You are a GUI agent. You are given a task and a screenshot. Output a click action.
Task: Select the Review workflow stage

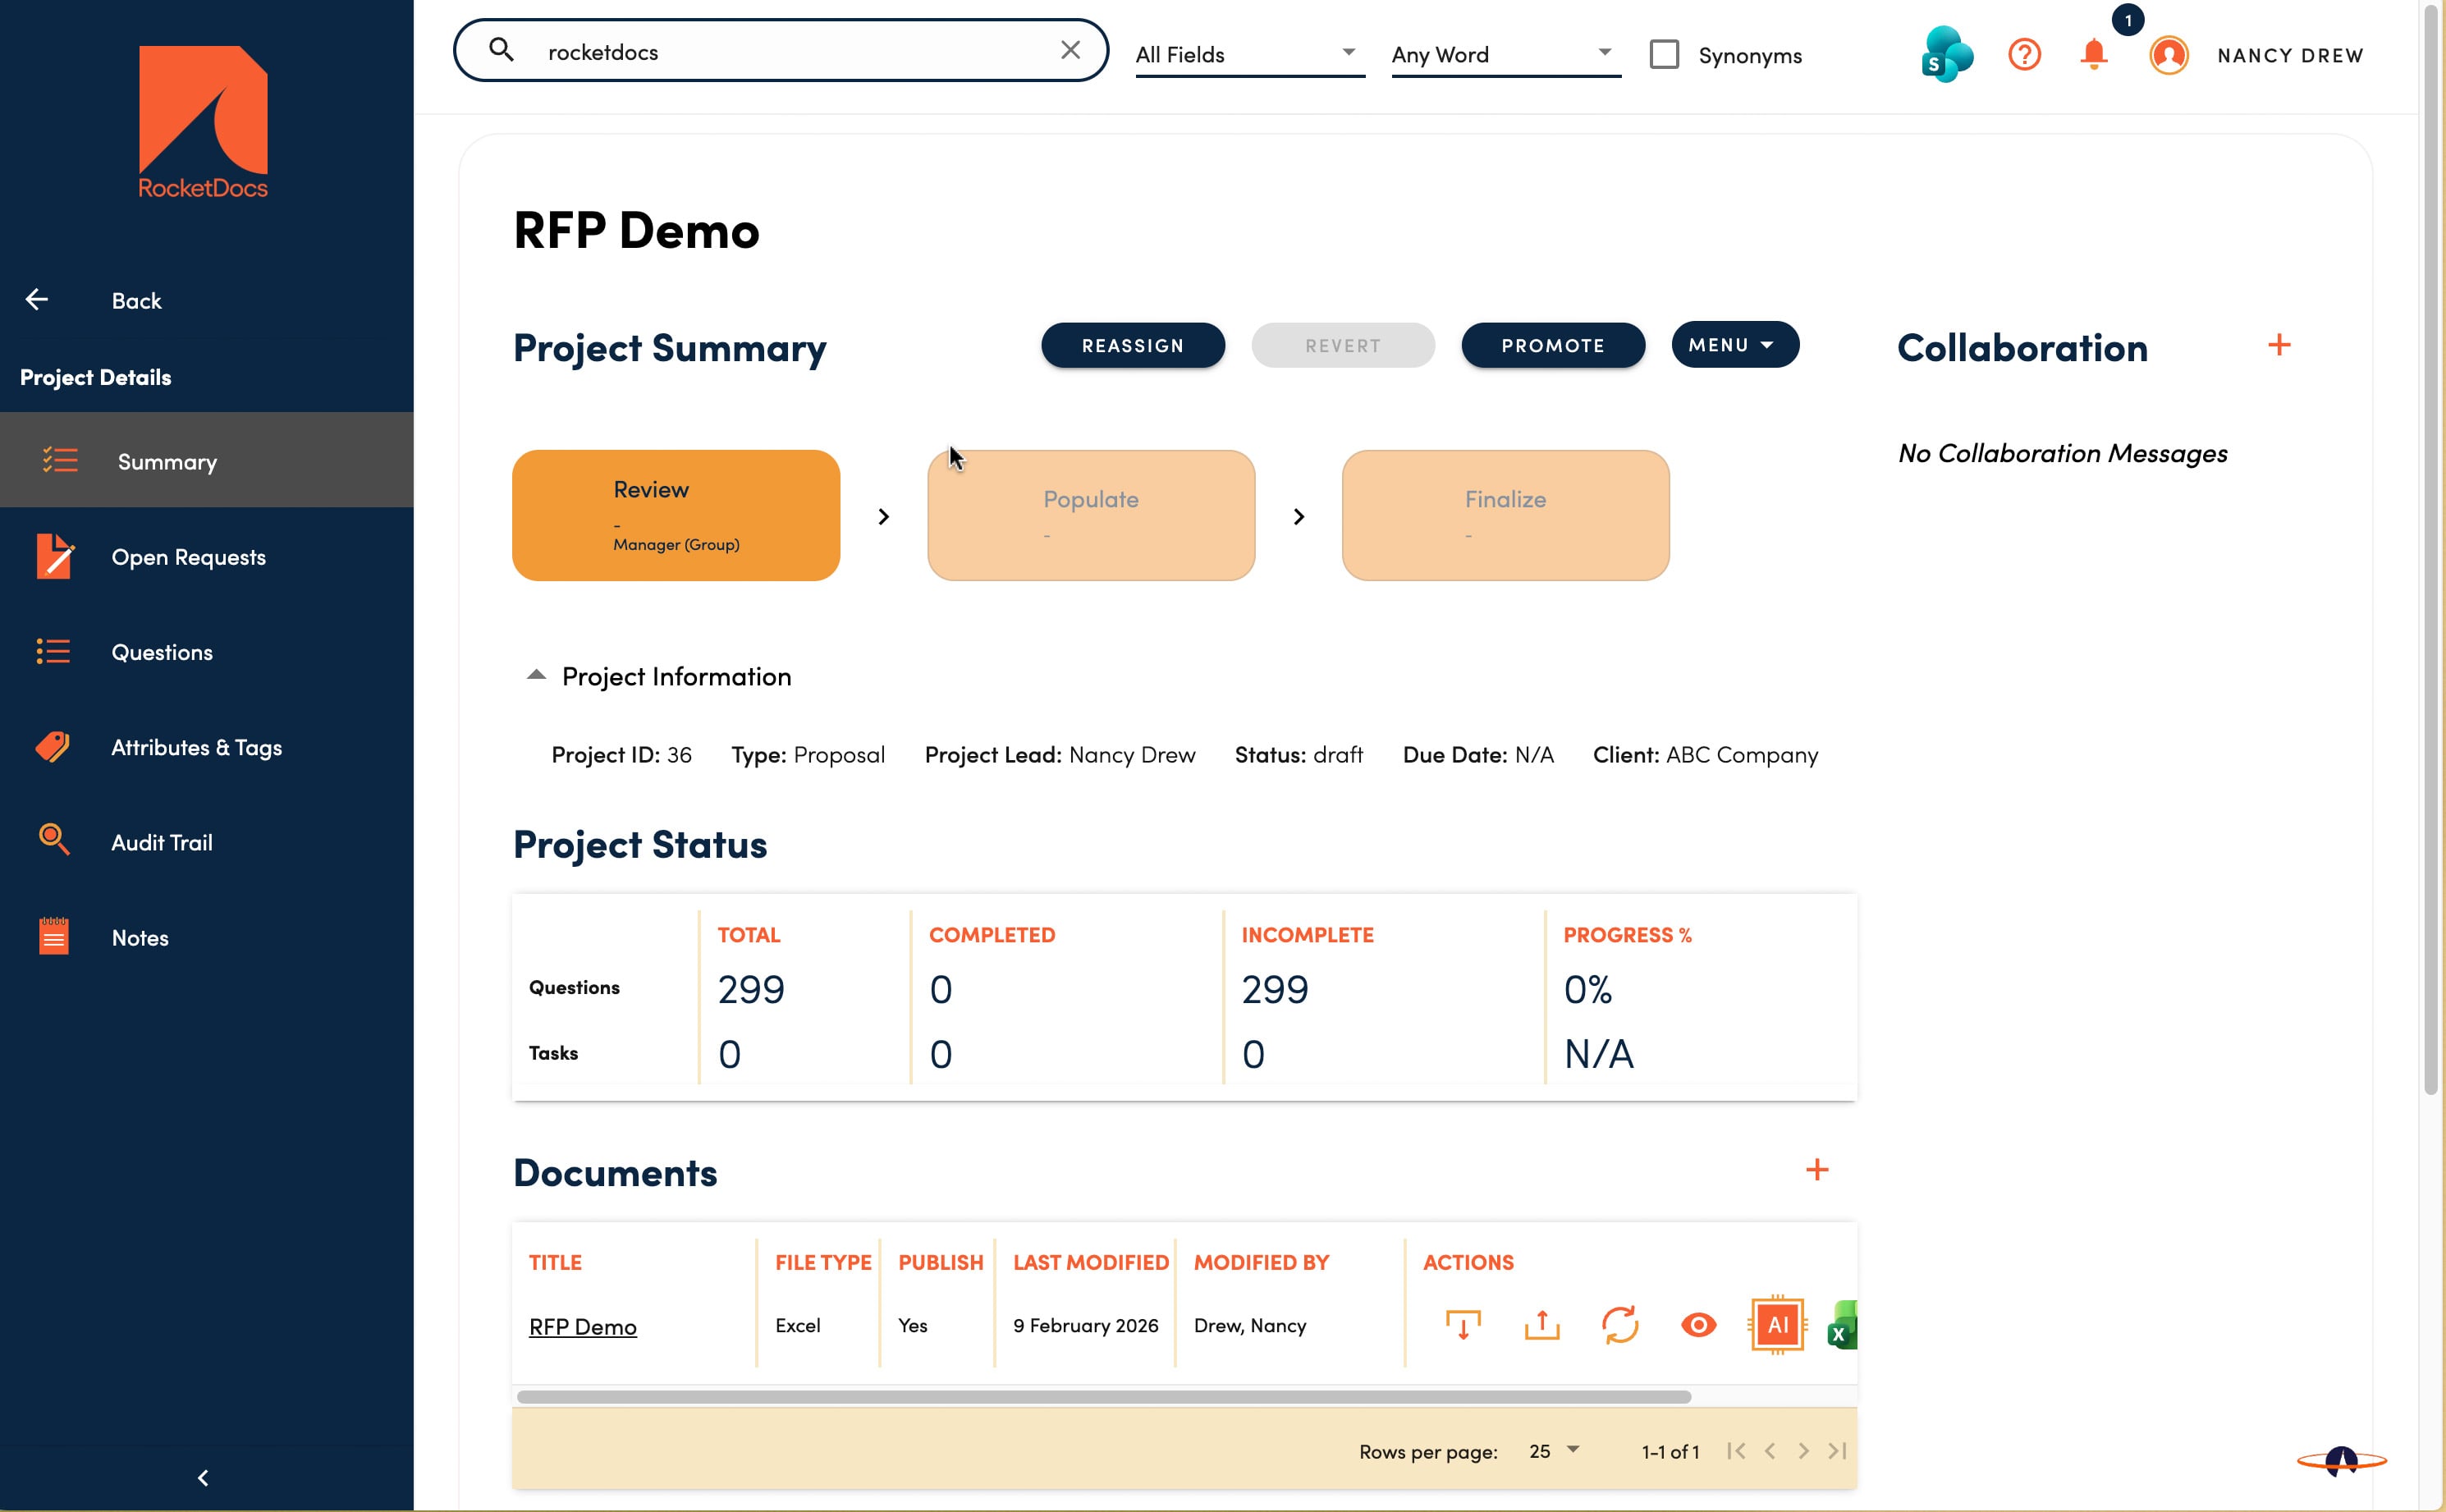click(x=676, y=515)
